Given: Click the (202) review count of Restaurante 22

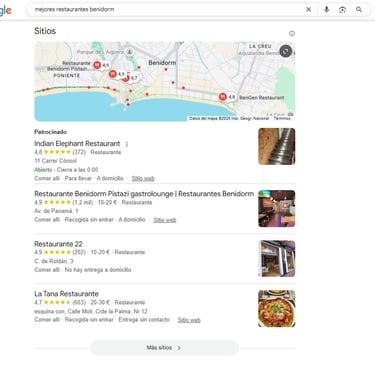Looking at the screenshot, I should 79,252.
